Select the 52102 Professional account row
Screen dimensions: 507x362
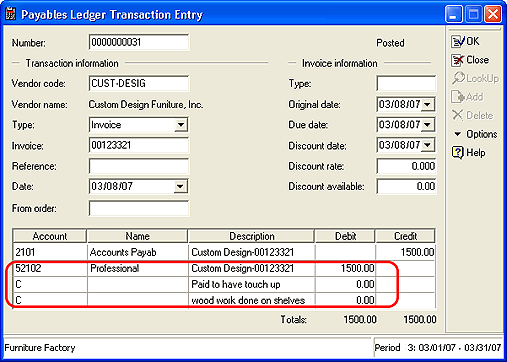click(x=224, y=269)
